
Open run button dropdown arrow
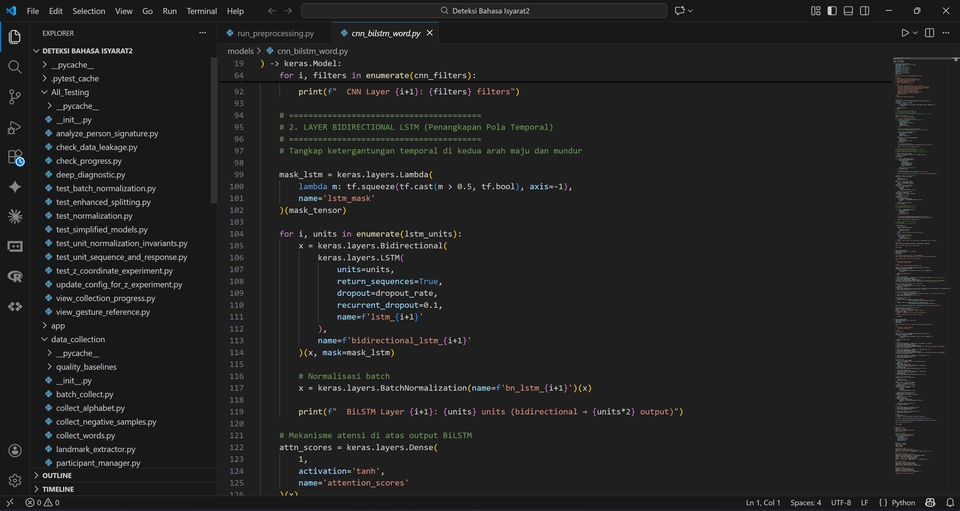pos(915,33)
